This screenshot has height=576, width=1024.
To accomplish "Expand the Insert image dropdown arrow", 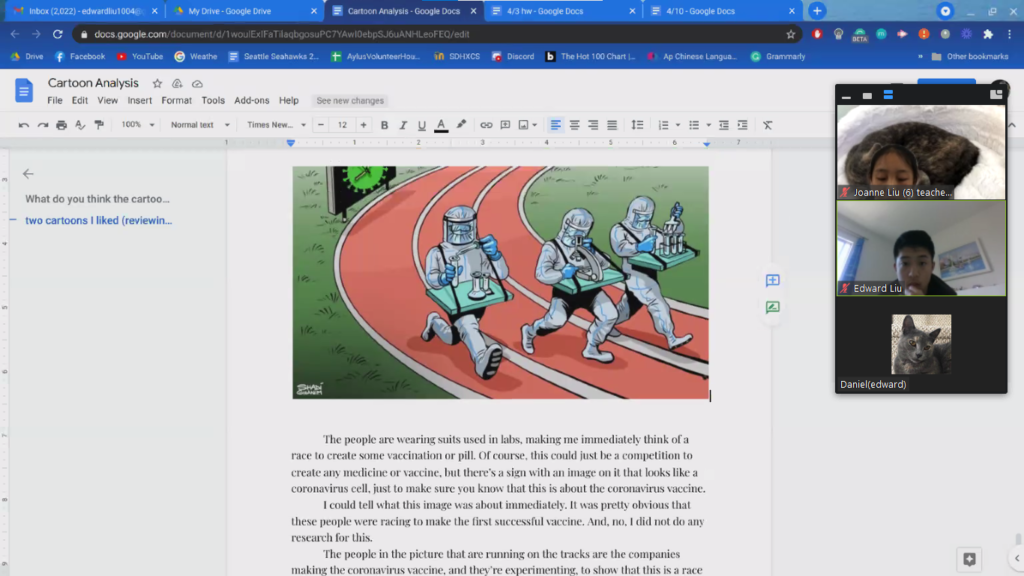I will coord(535,125).
